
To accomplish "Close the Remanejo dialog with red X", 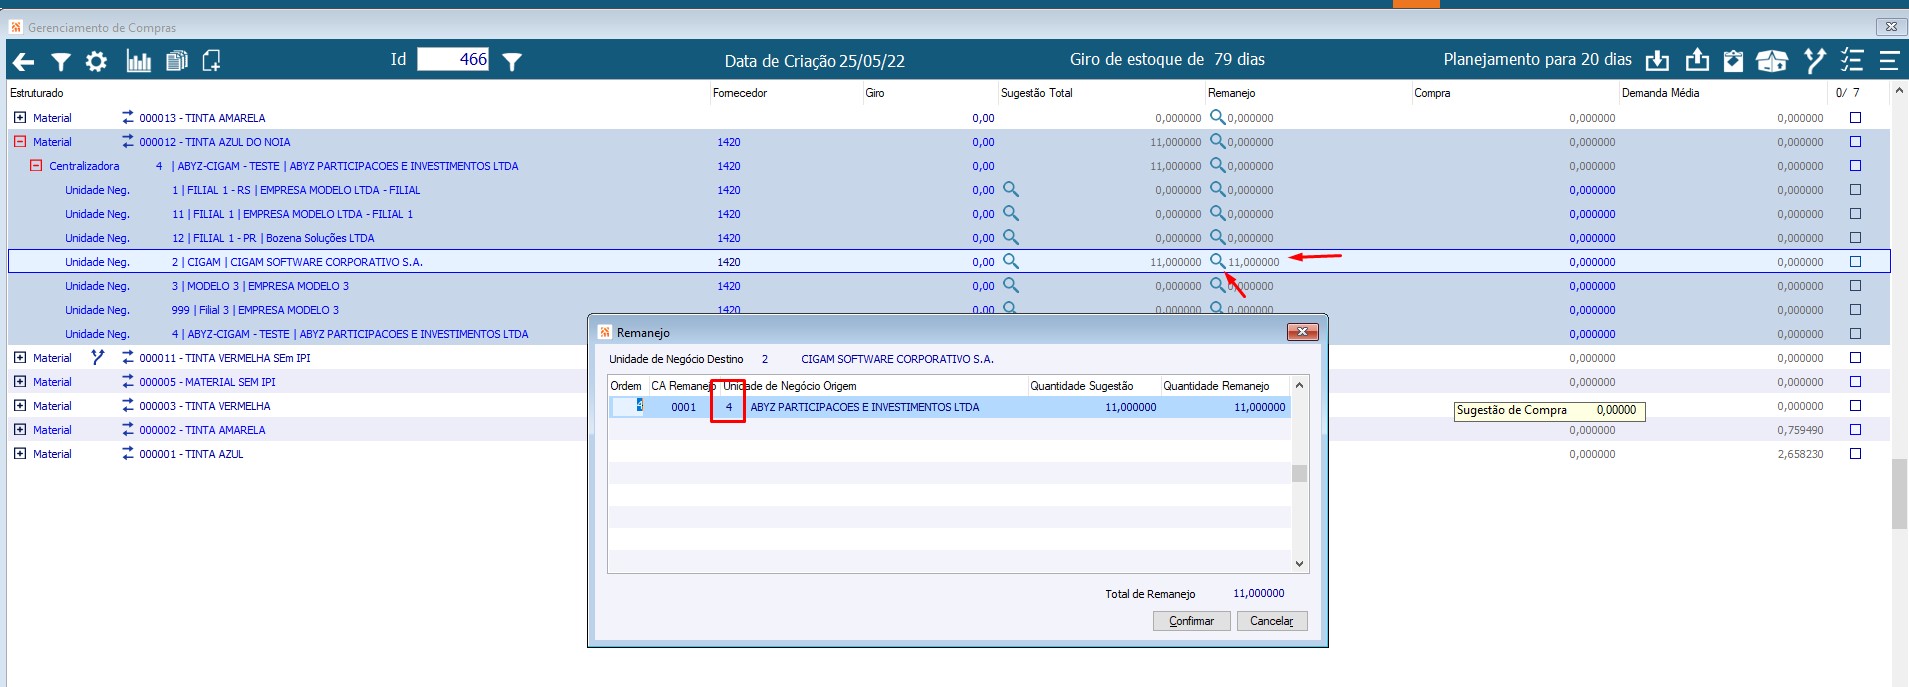I will click(x=1302, y=332).
